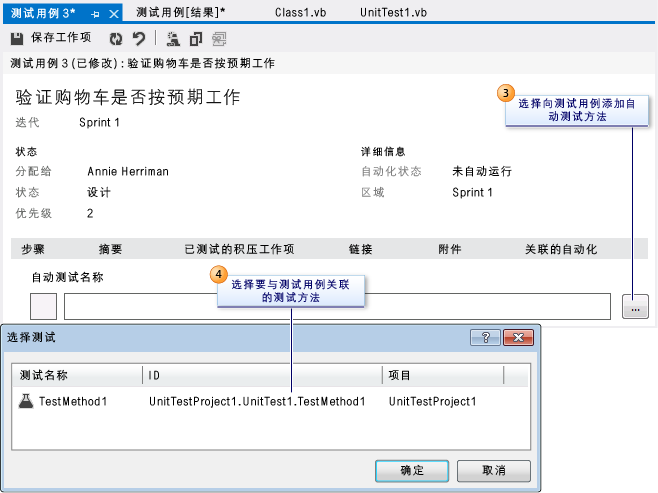
Task: Click 取消 to cancel test selection
Action: coord(494,471)
